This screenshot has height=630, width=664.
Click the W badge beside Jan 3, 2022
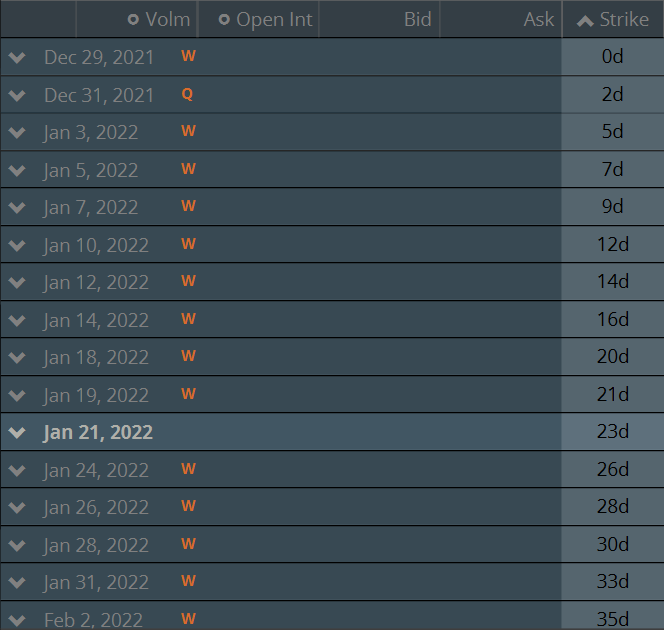tap(188, 132)
